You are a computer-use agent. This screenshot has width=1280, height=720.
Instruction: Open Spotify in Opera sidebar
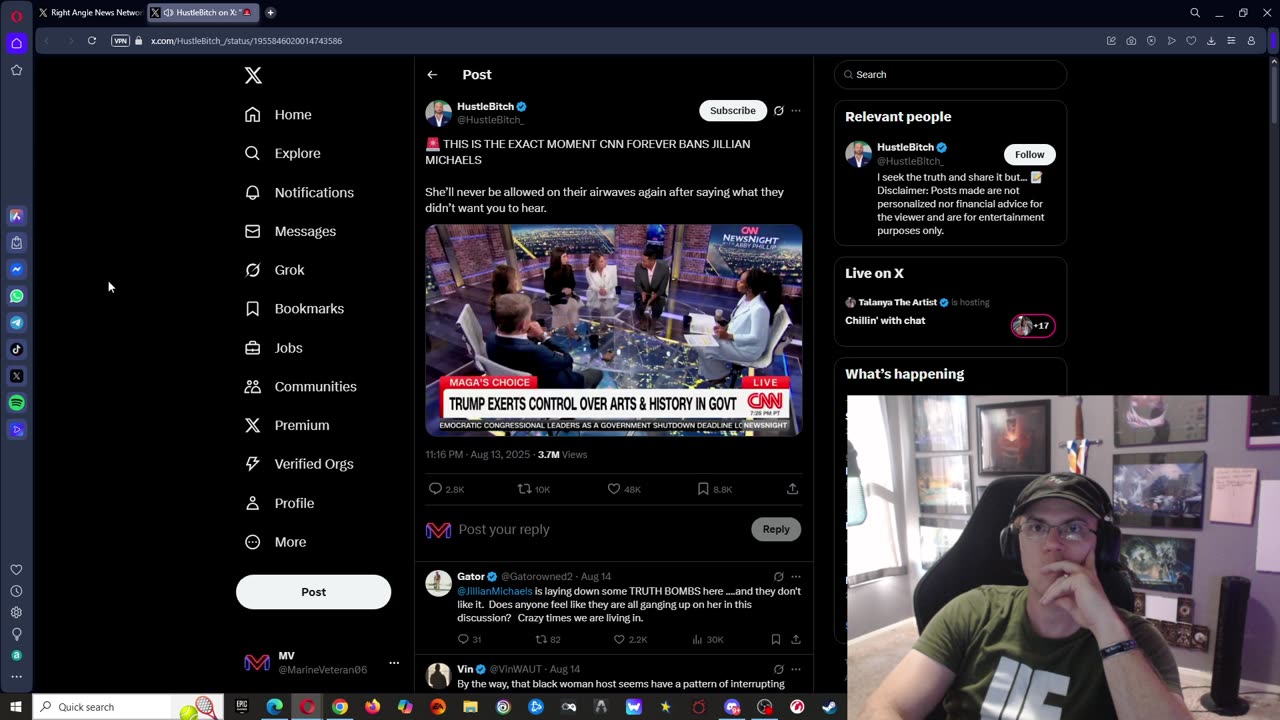click(16, 403)
